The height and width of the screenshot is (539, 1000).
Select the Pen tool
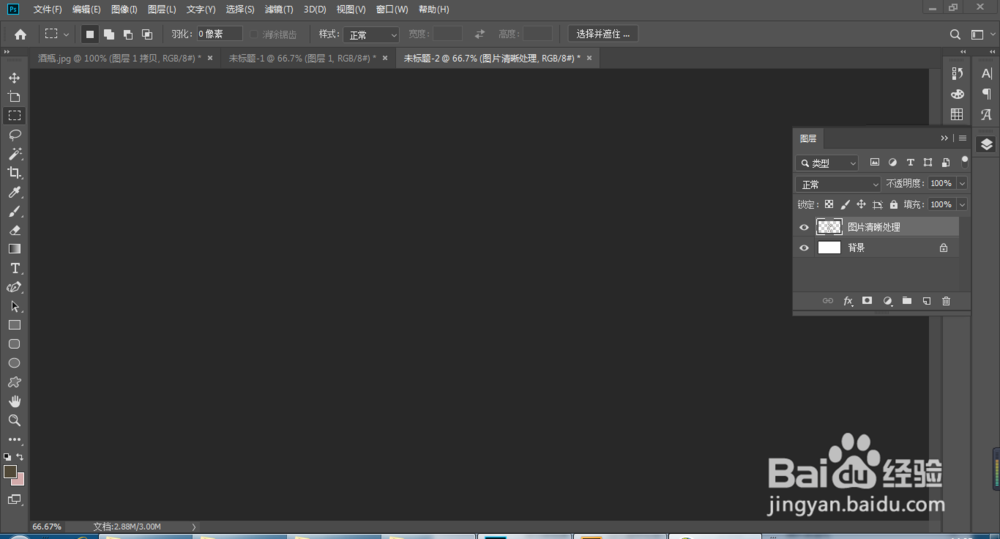(x=14, y=287)
